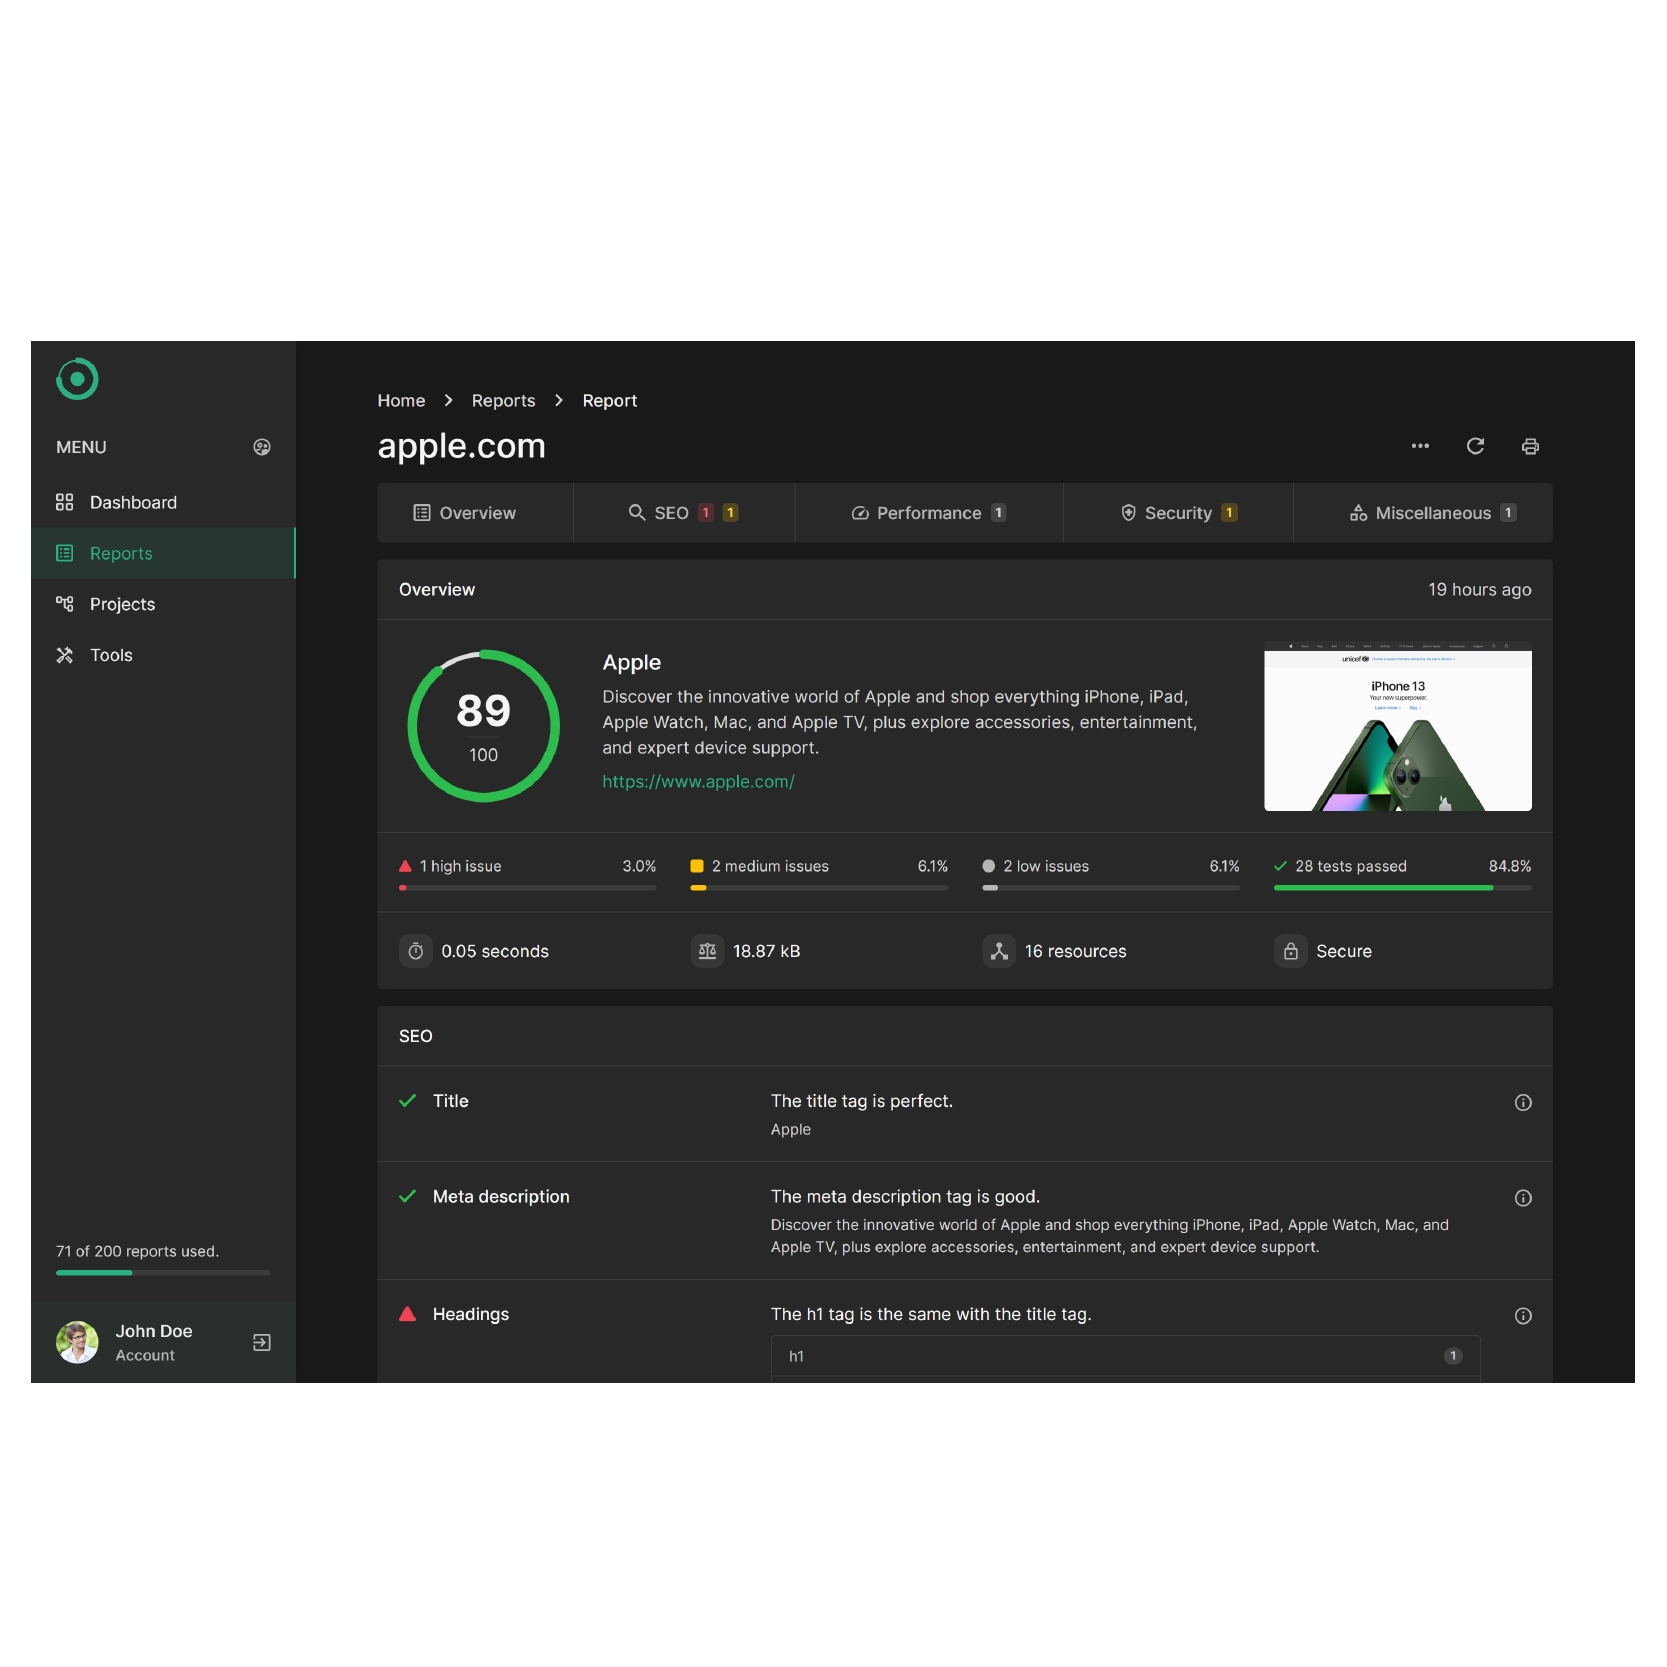Toggle the theme palette icon beside MENU
Viewport: 1667px width, 1667px height.
(x=262, y=447)
